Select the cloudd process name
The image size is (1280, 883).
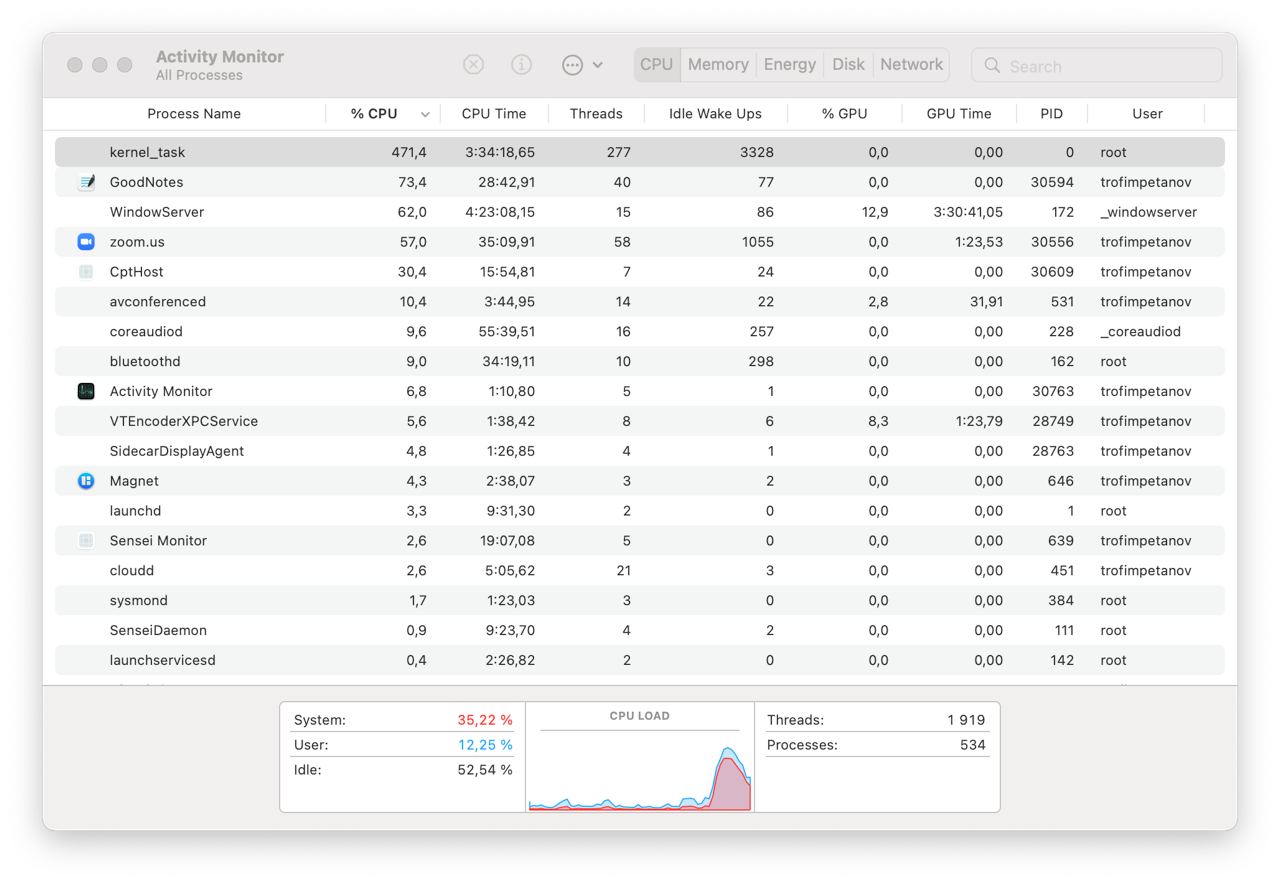point(132,571)
